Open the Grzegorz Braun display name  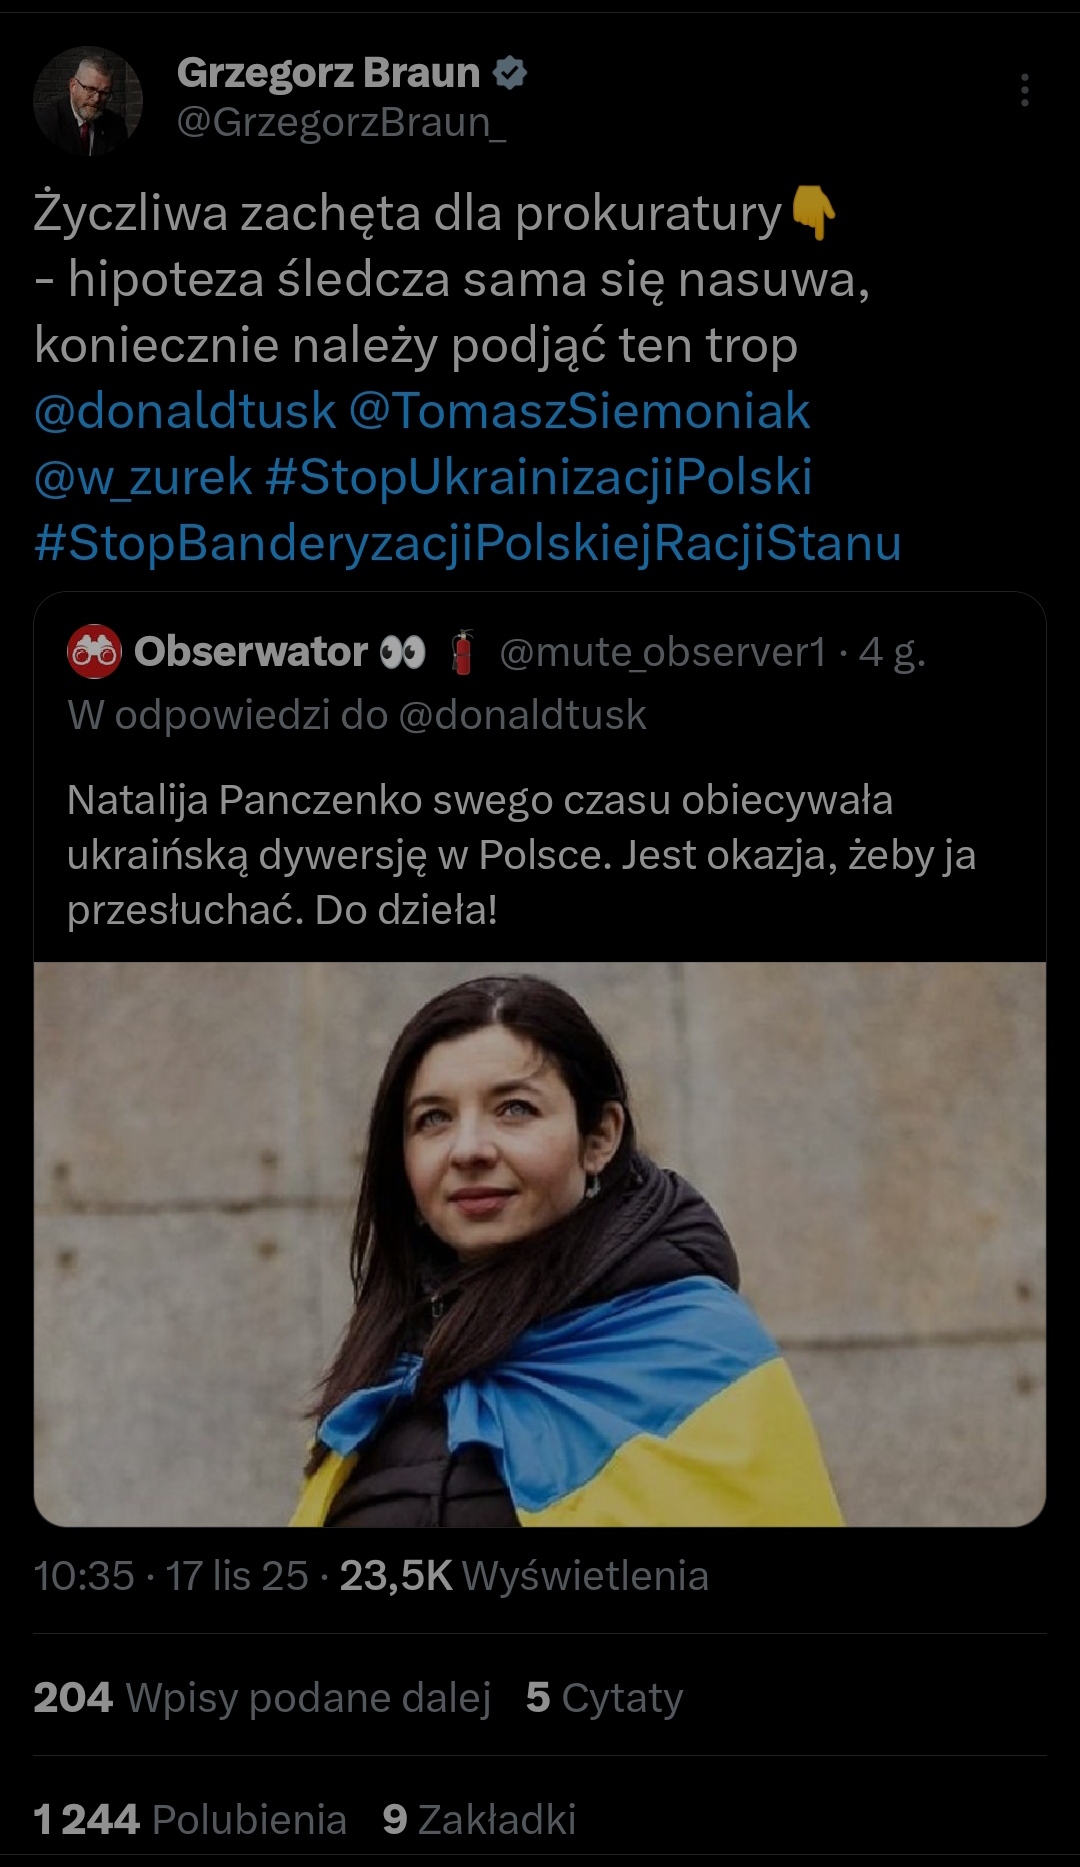coord(329,73)
